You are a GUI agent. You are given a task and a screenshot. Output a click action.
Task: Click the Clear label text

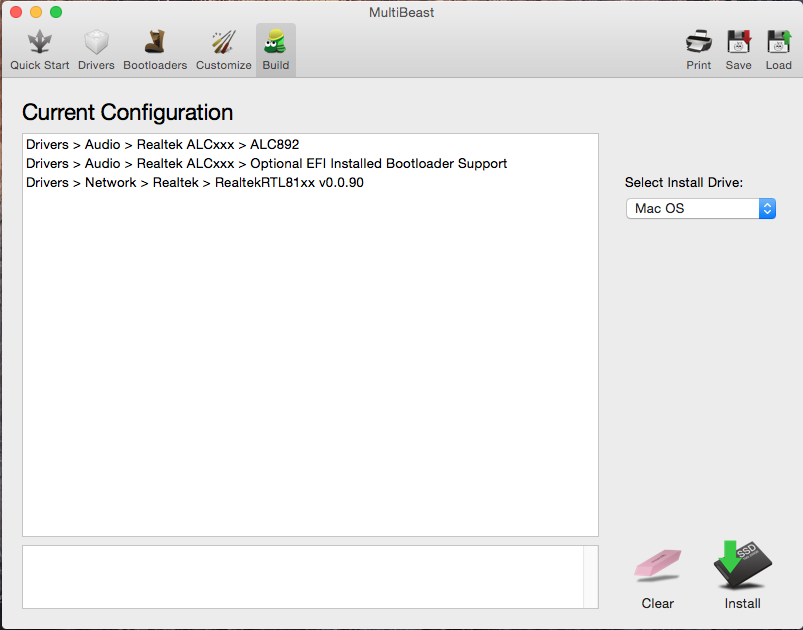pyautogui.click(x=657, y=603)
